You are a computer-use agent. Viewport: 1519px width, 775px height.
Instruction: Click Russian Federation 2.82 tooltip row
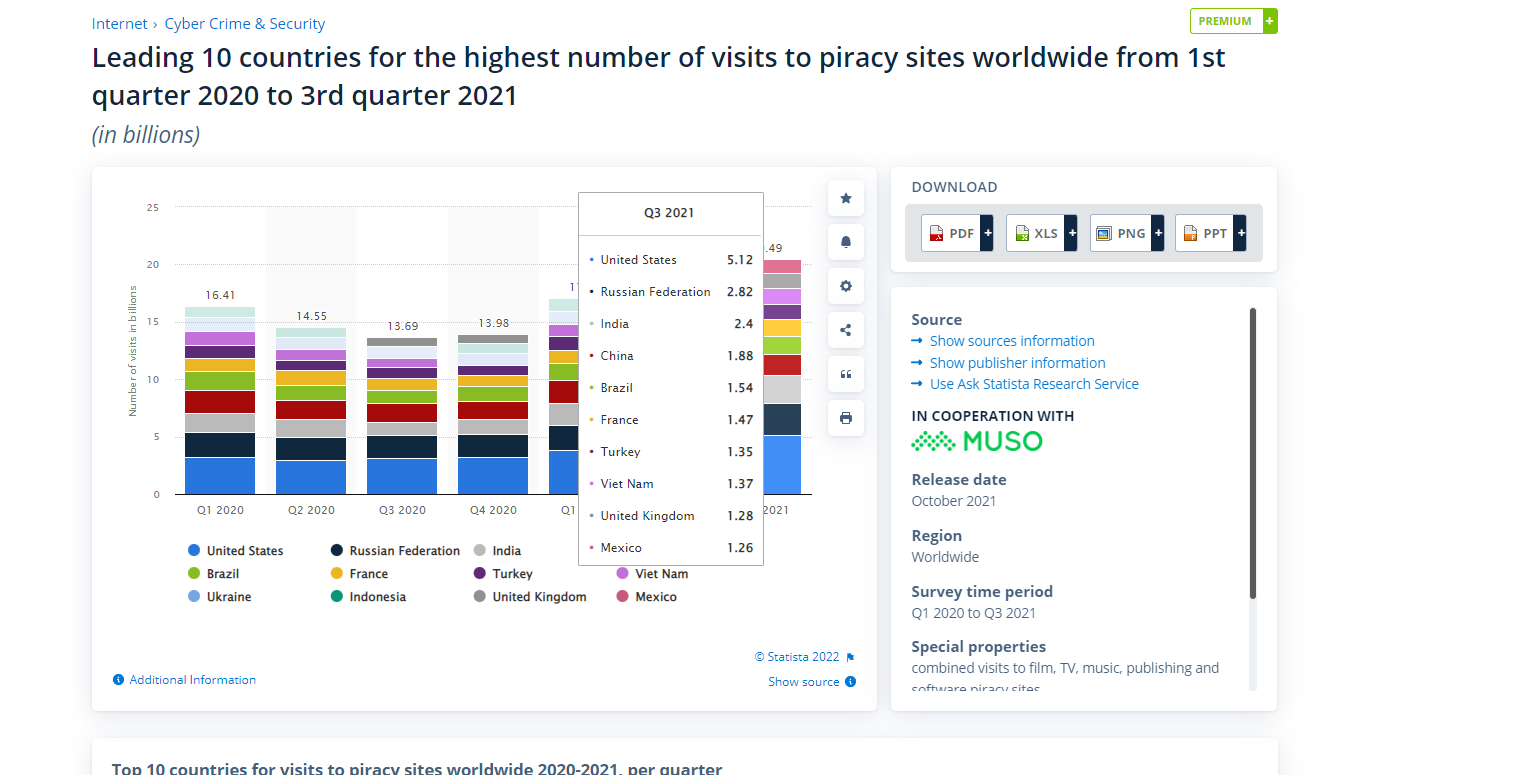tap(671, 292)
